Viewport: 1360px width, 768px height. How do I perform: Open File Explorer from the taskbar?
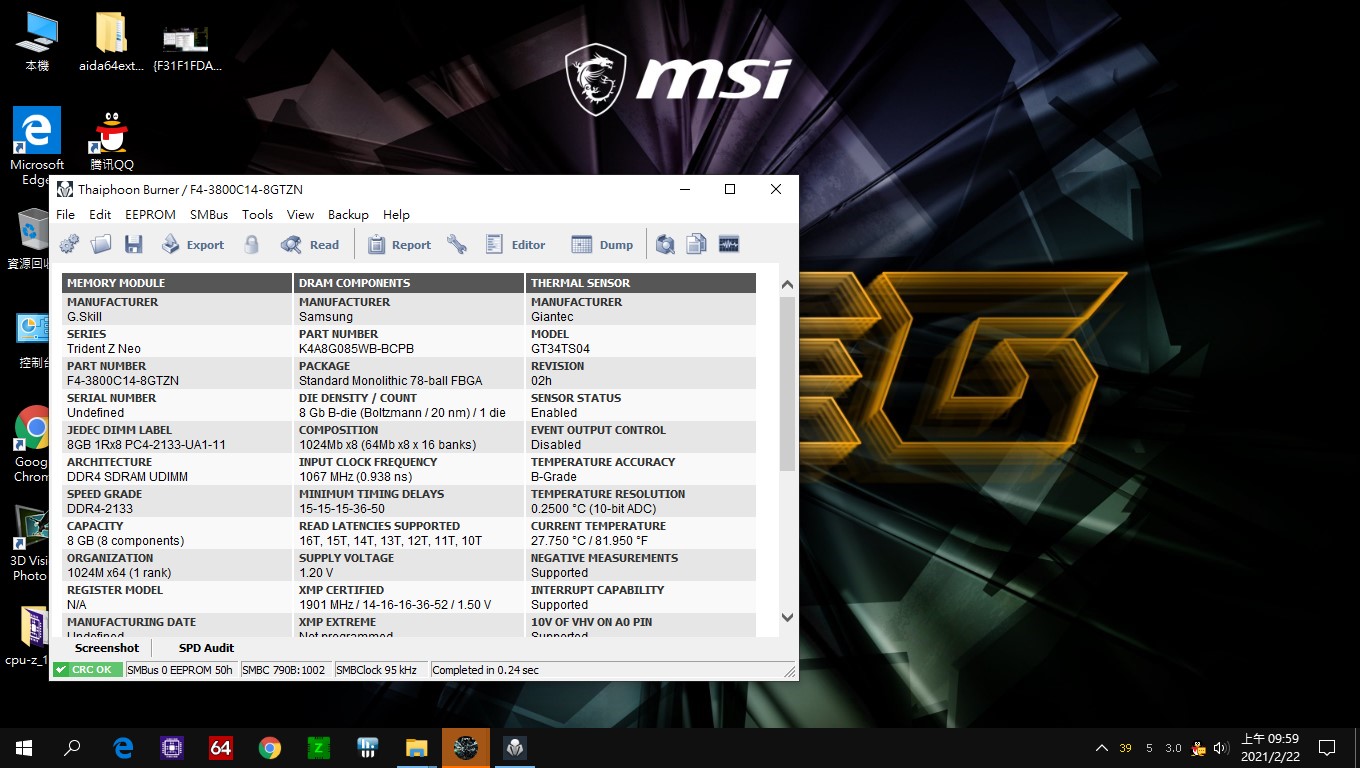tap(416, 748)
